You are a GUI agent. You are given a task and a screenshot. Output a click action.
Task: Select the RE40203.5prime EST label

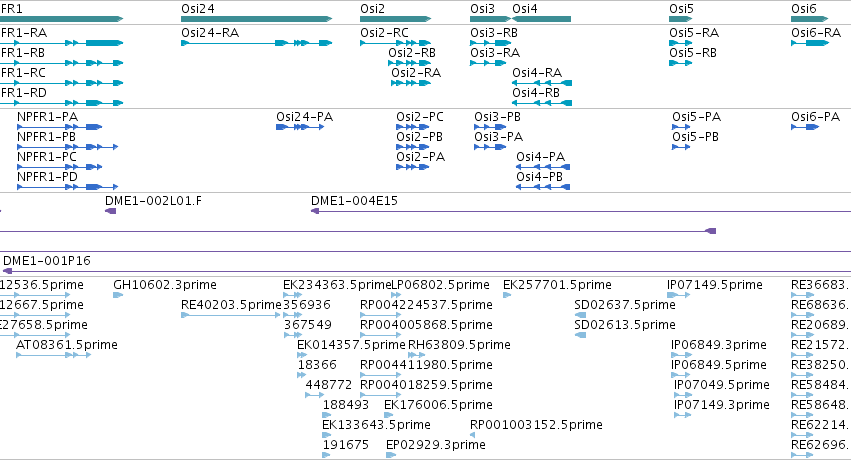[232, 305]
